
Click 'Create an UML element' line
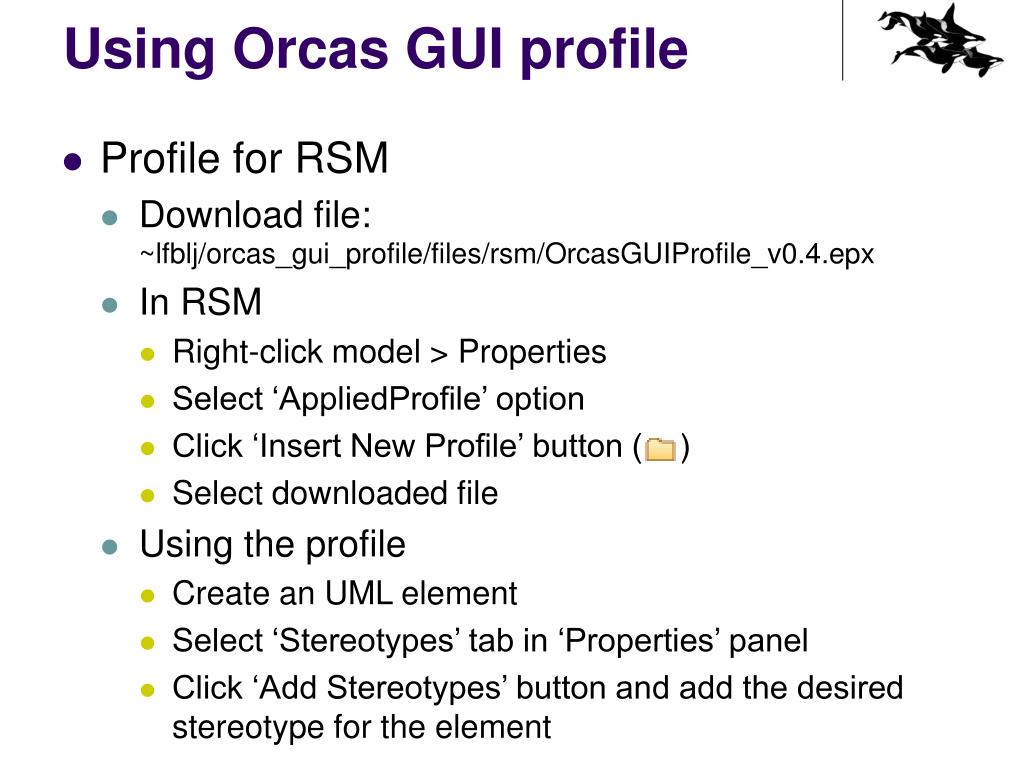click(x=345, y=594)
